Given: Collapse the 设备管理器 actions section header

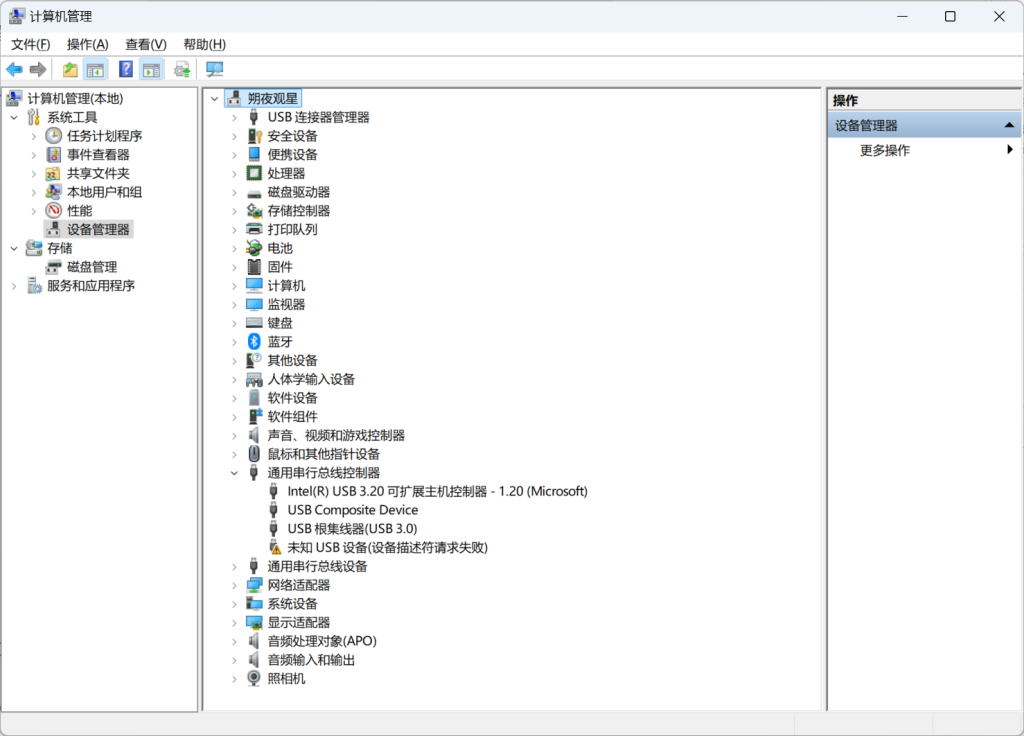Looking at the screenshot, I should pyautogui.click(x=1009, y=125).
